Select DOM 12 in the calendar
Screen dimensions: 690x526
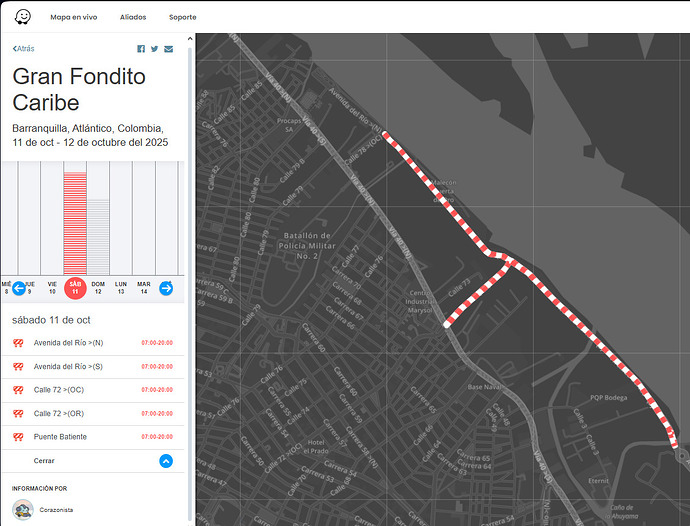[x=98, y=288]
